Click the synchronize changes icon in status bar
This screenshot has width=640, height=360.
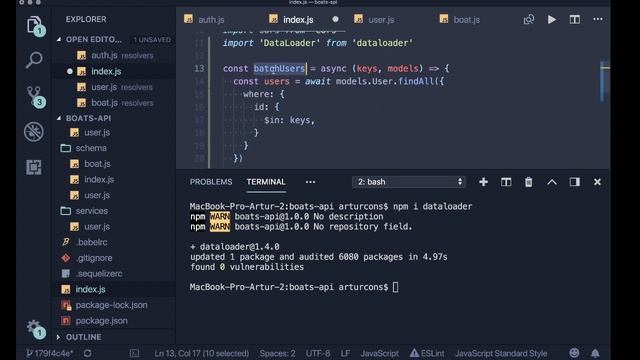pyautogui.click(x=87, y=353)
